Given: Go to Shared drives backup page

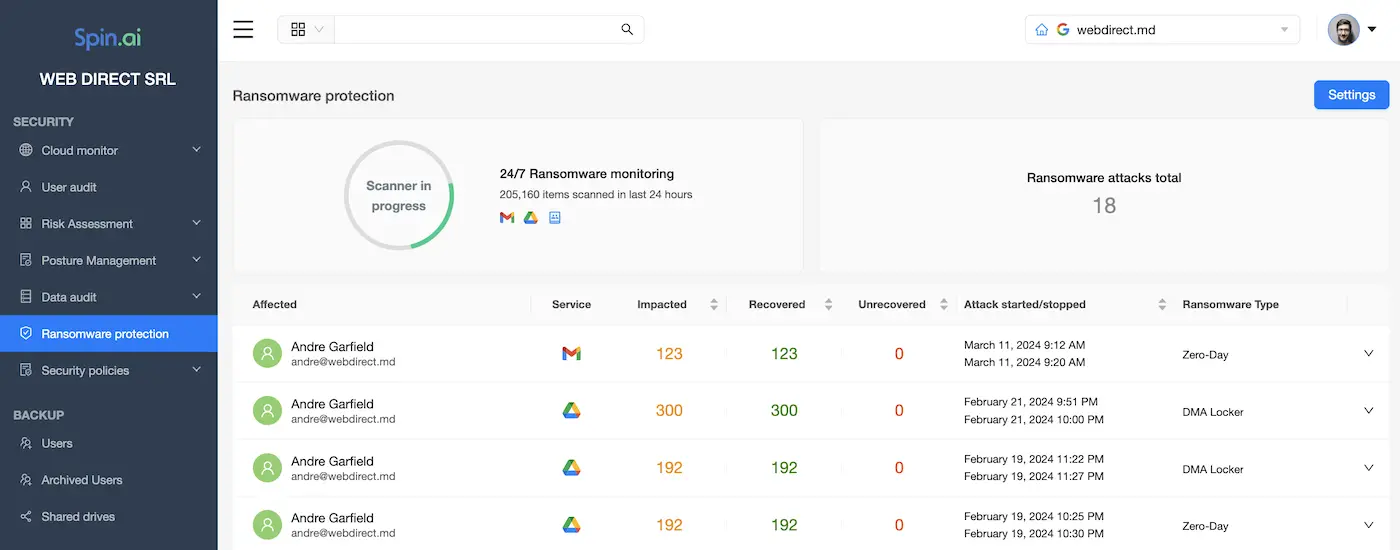Looking at the screenshot, I should tap(78, 516).
